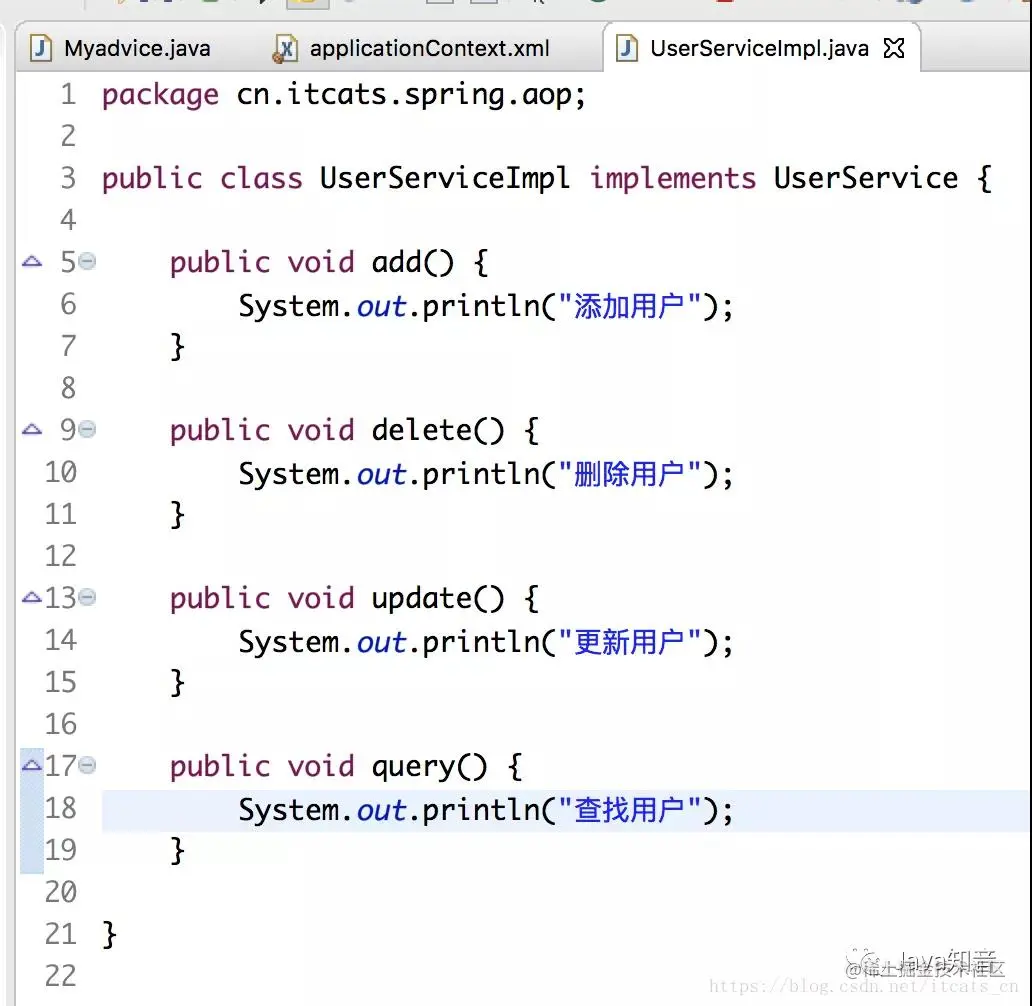The height and width of the screenshot is (1006, 1032).
Task: Click the implements marker beside line 5
Action: tap(32, 262)
